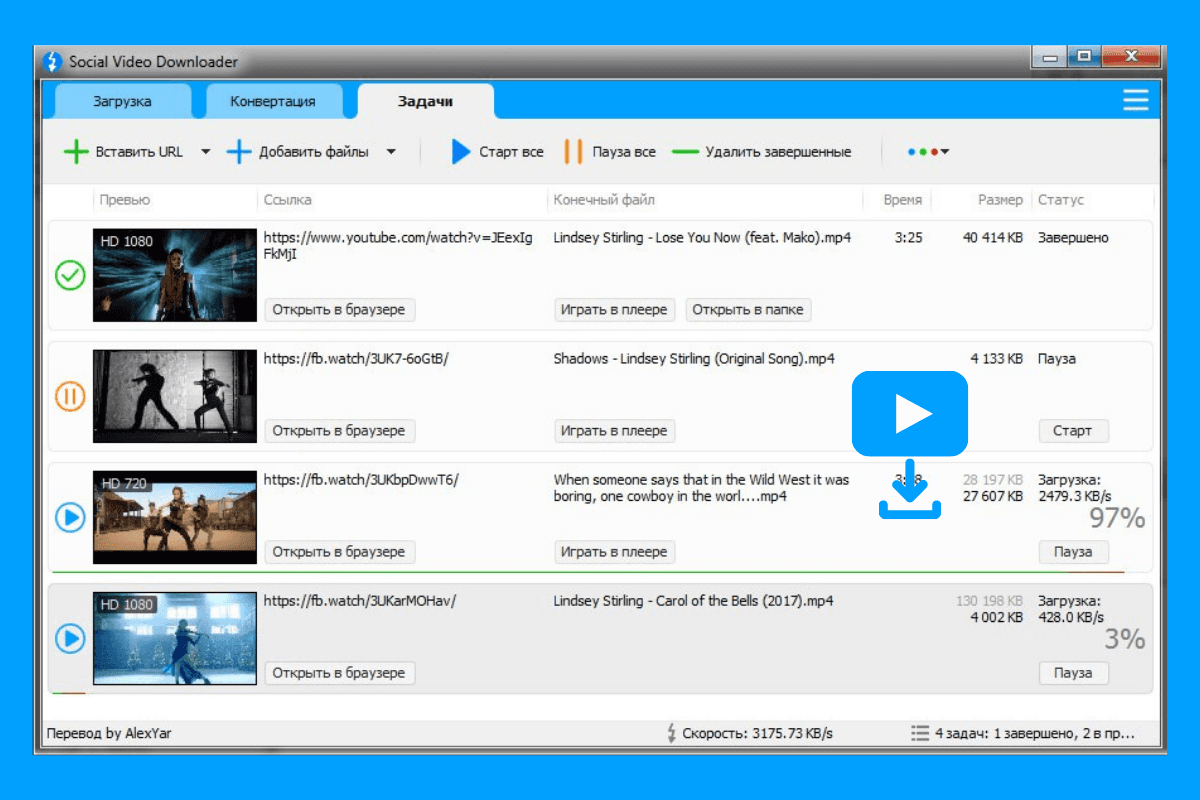Screen dimensions: 1200x800
Task: Click the Перевод by AlexYar text
Action: coord(109,733)
